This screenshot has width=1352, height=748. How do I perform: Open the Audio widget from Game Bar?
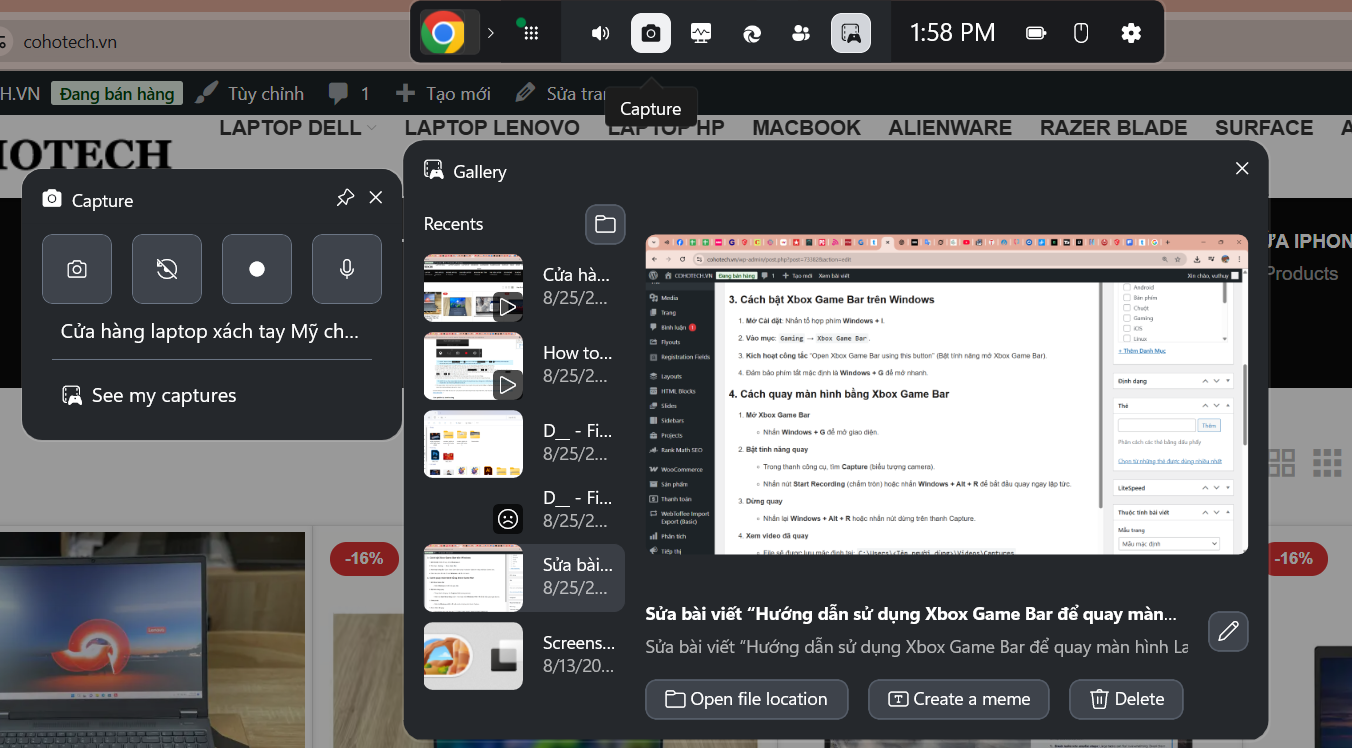(600, 33)
